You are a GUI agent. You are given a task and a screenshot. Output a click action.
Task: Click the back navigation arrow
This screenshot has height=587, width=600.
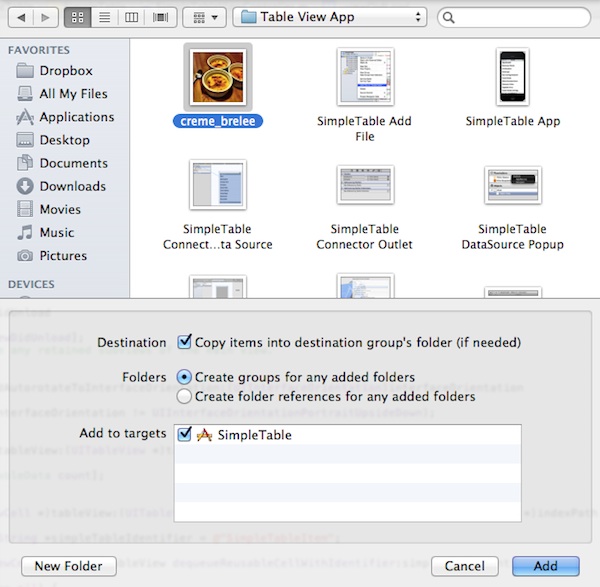point(22,18)
